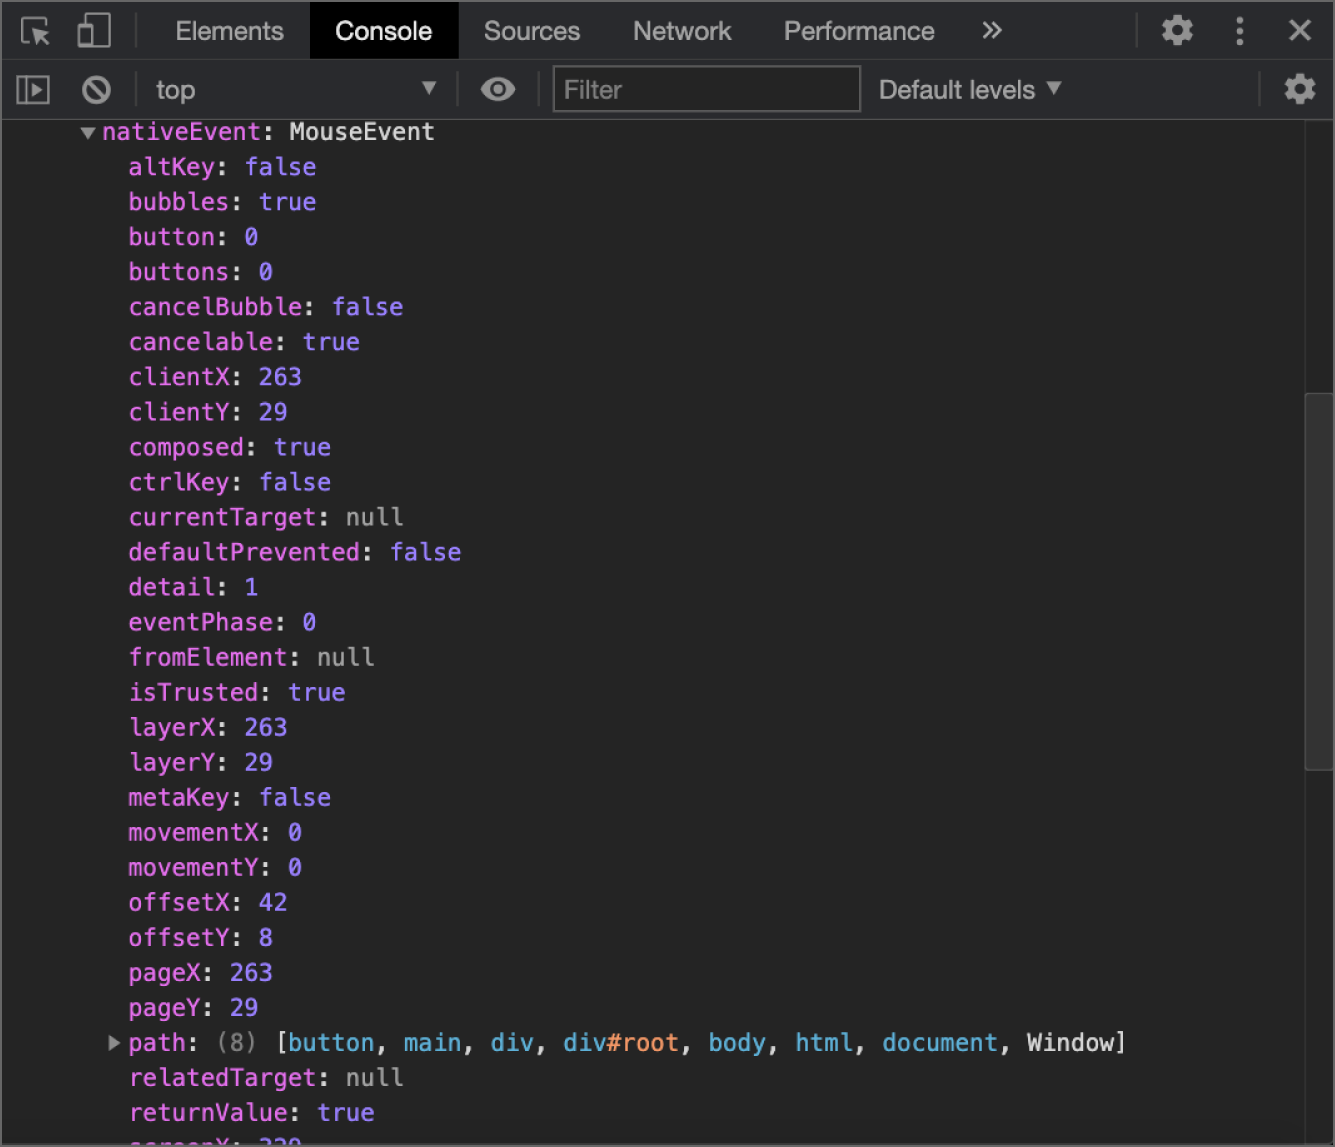1335x1147 pixels.
Task: Show more panels with the chevron button
Action: (x=991, y=31)
